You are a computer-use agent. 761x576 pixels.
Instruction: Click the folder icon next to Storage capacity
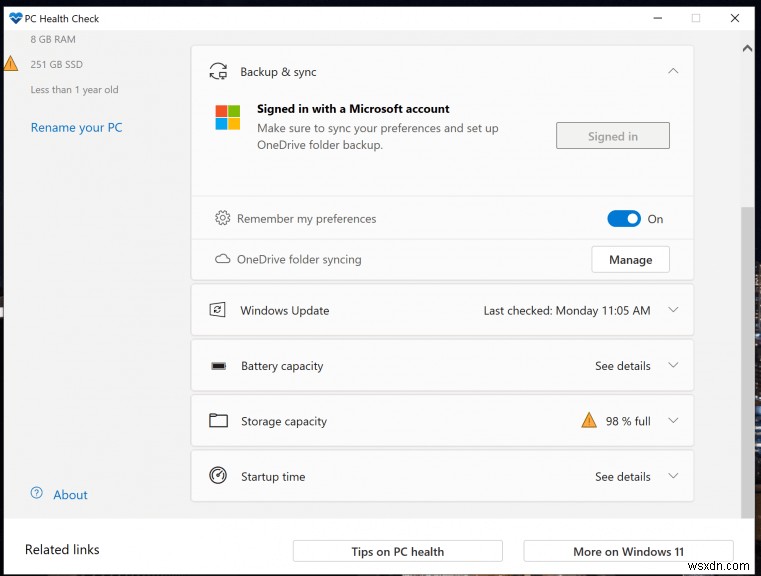coord(218,420)
